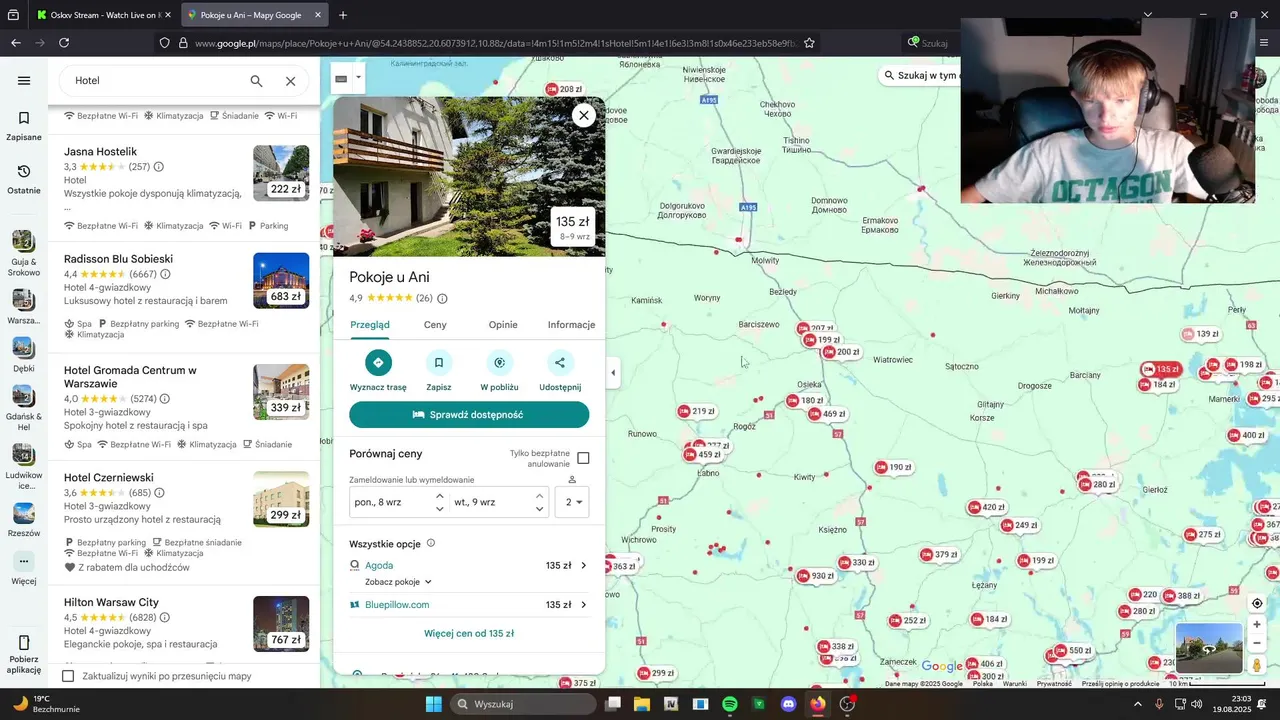Viewport: 1280px width, 720px height.
Task: Click Prywatność link in map footer
Action: 1054,684
